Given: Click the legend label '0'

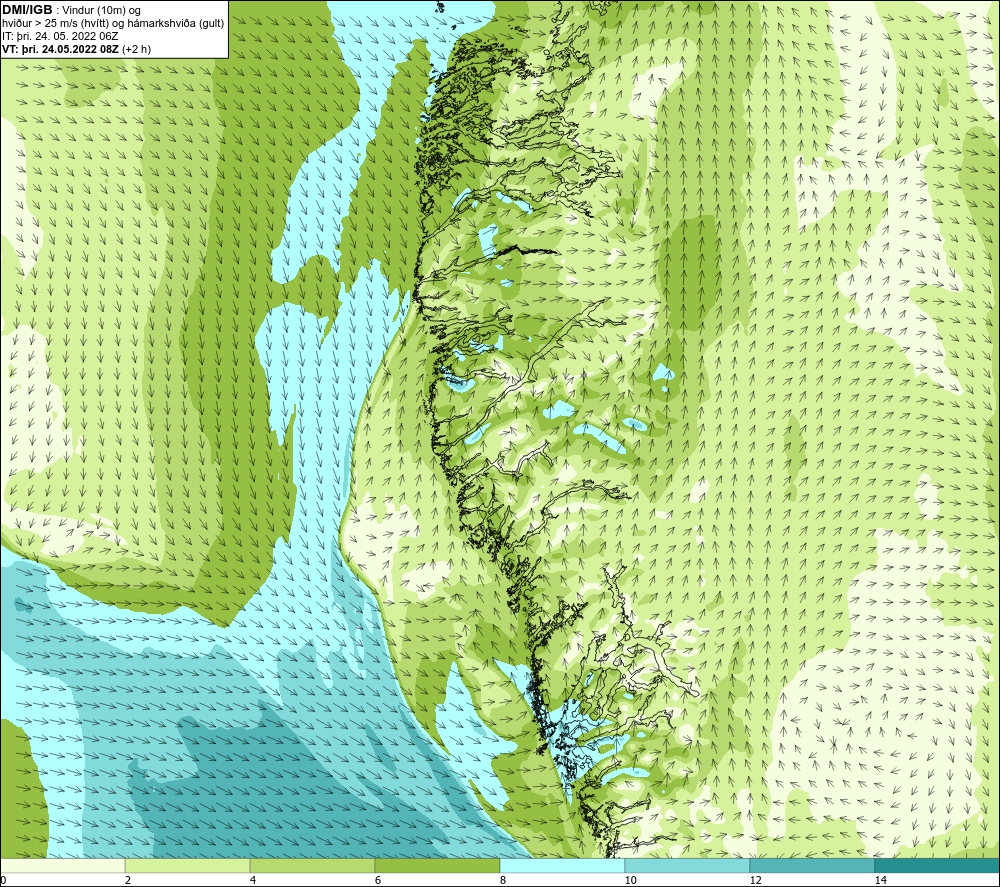Looking at the screenshot, I should pos(3,880).
